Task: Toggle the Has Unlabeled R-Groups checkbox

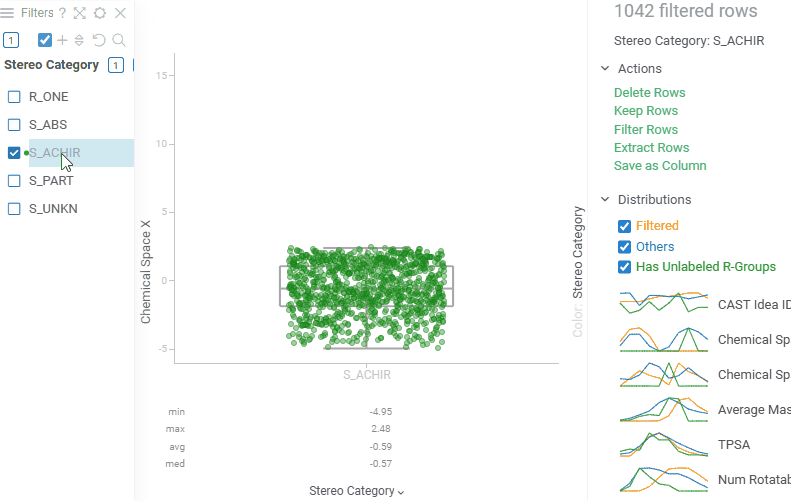Action: [x=625, y=267]
